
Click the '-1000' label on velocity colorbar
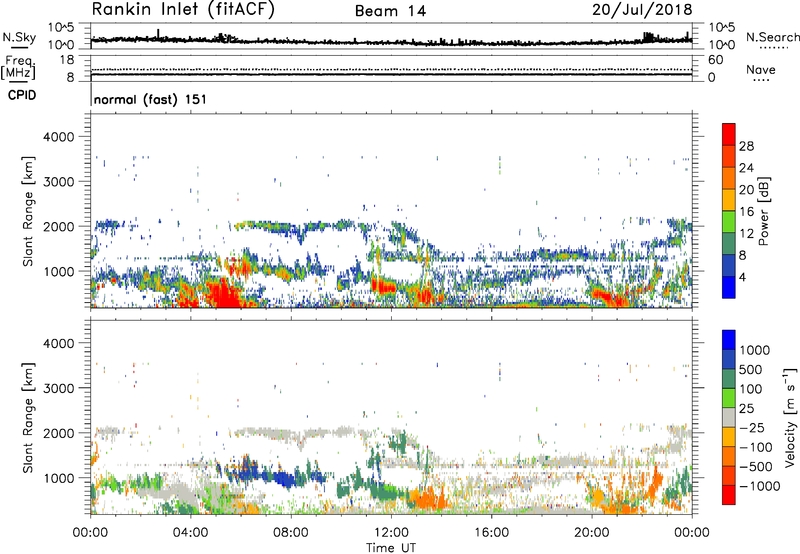click(760, 486)
